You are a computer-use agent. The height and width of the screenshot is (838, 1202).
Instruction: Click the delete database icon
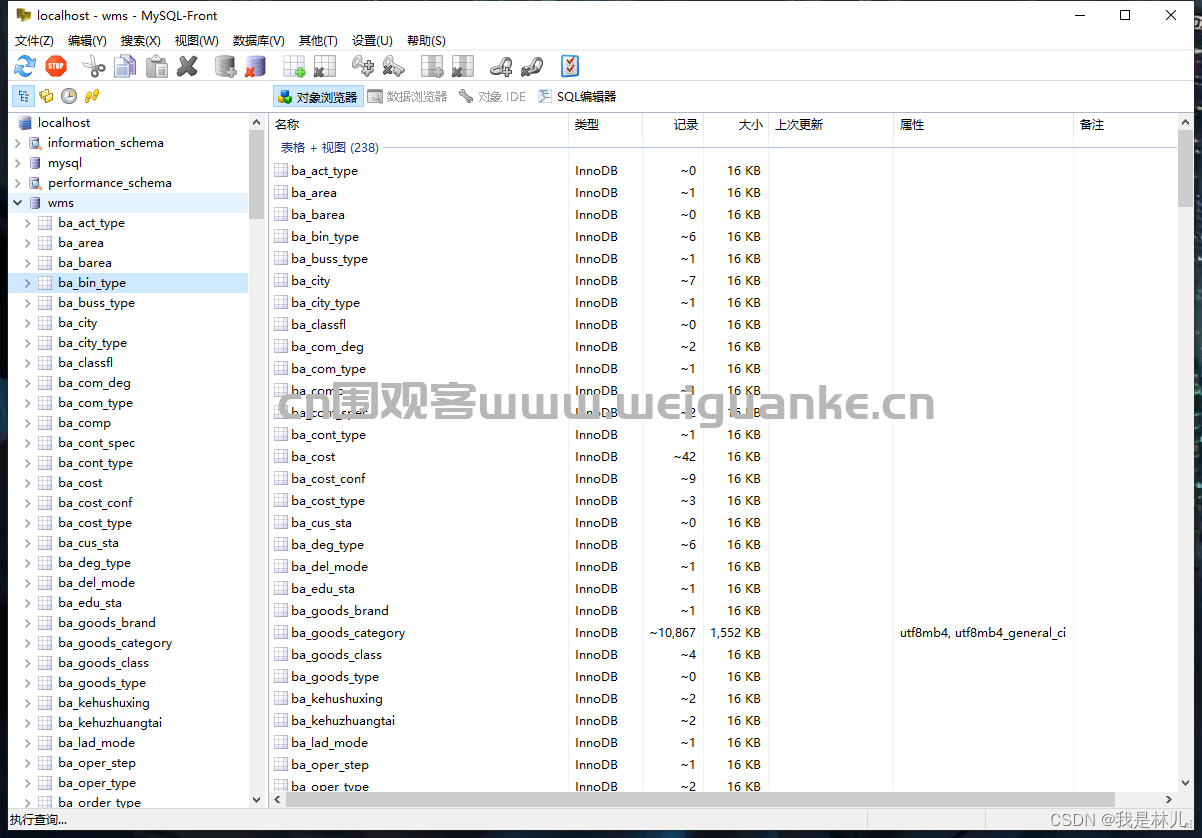click(x=255, y=67)
